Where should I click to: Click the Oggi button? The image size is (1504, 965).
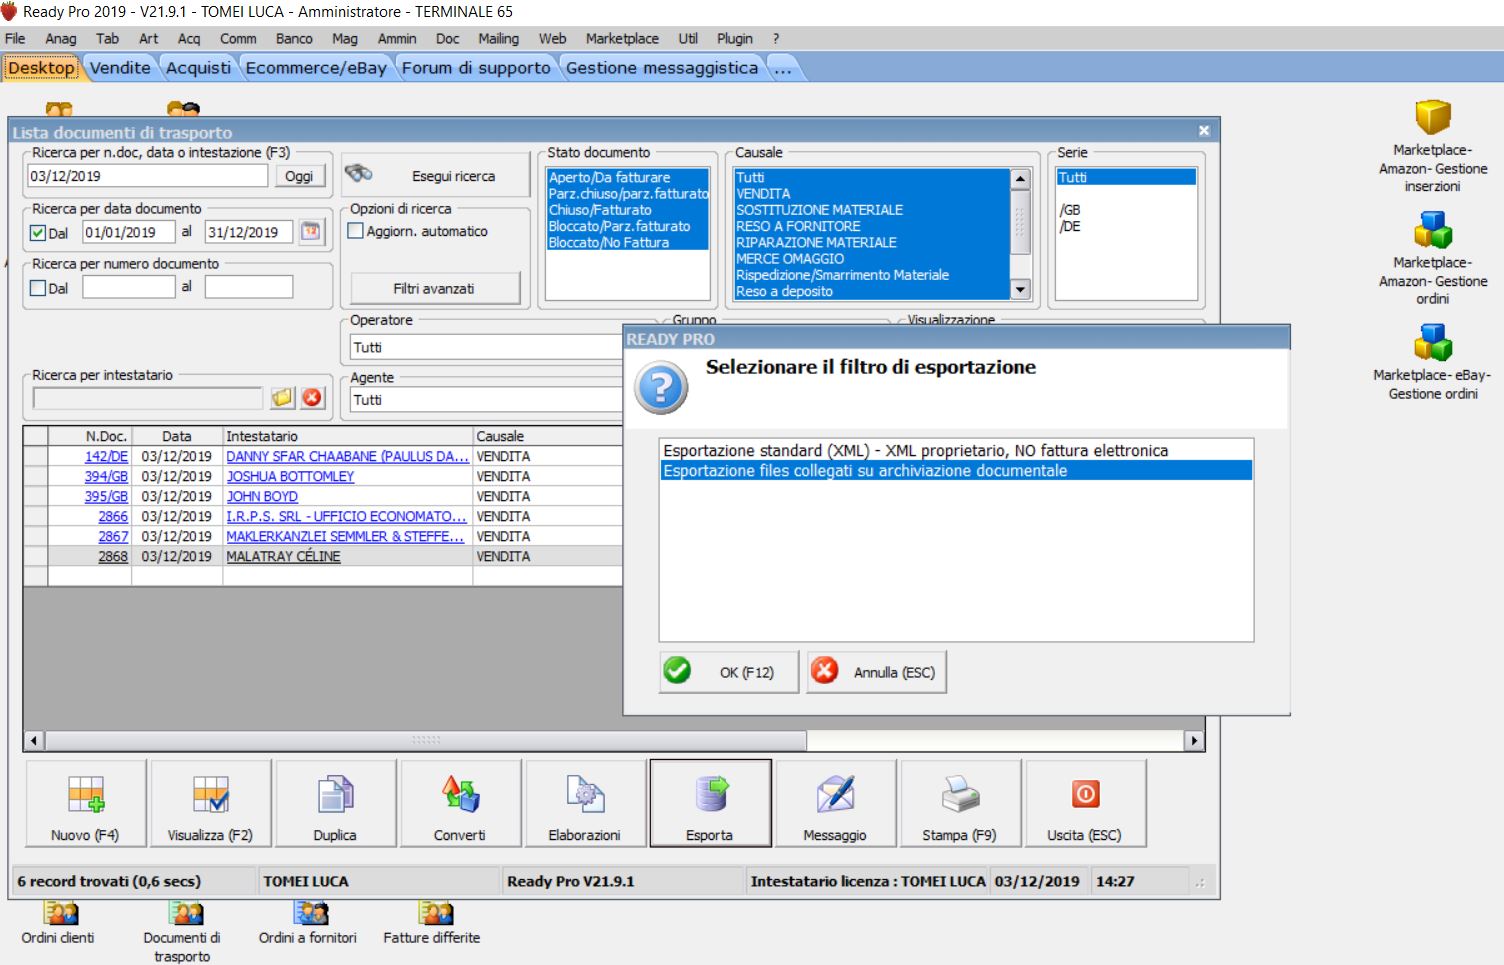(x=299, y=176)
